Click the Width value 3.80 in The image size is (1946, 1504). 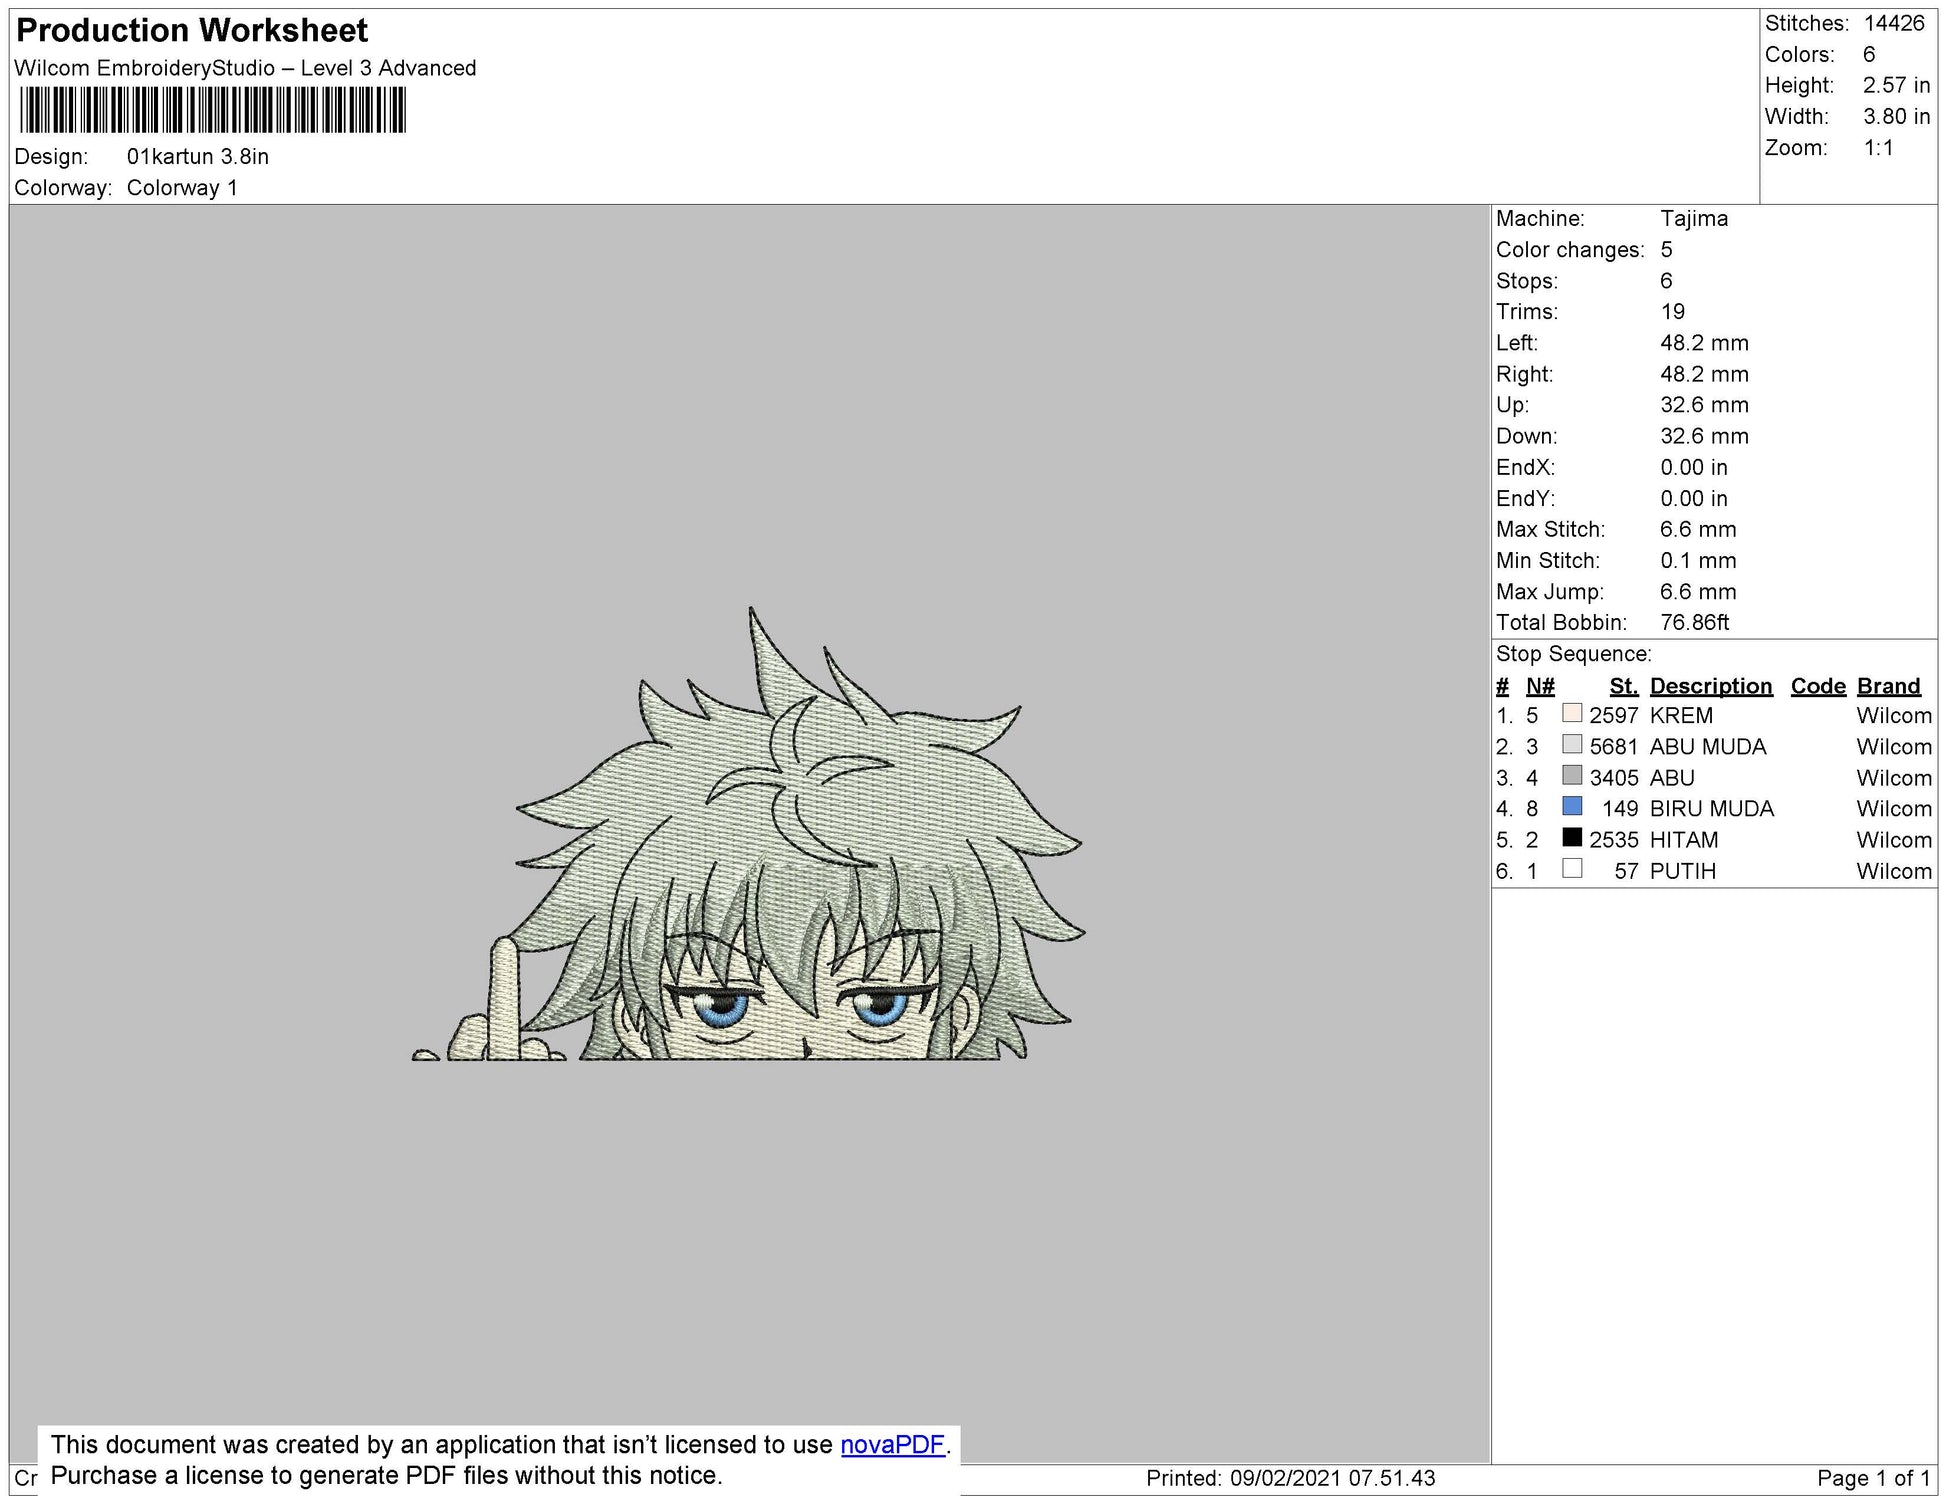1896,116
